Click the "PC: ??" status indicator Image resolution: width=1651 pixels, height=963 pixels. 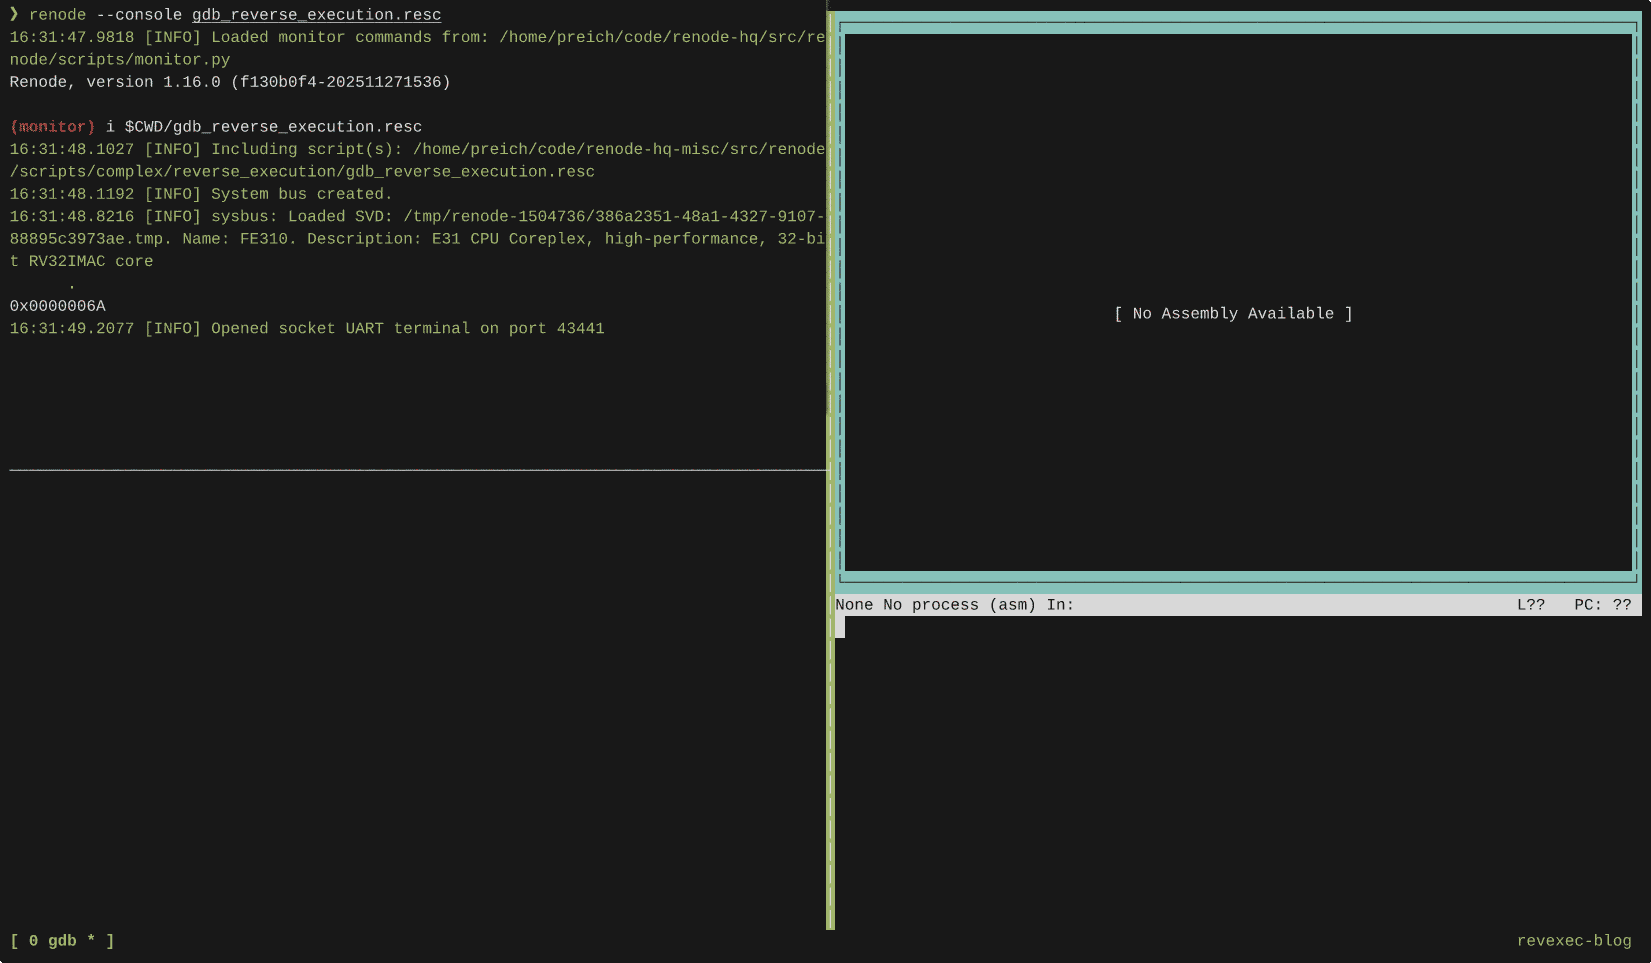pos(1601,604)
